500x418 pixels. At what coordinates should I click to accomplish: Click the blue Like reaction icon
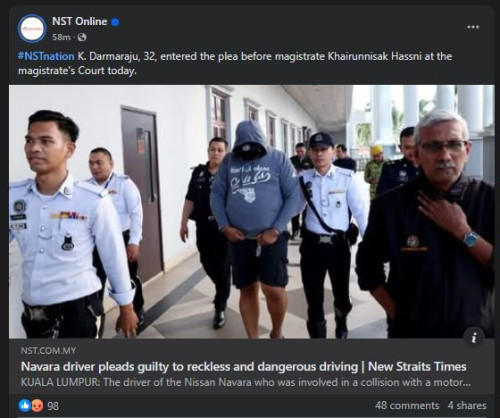pos(25,406)
